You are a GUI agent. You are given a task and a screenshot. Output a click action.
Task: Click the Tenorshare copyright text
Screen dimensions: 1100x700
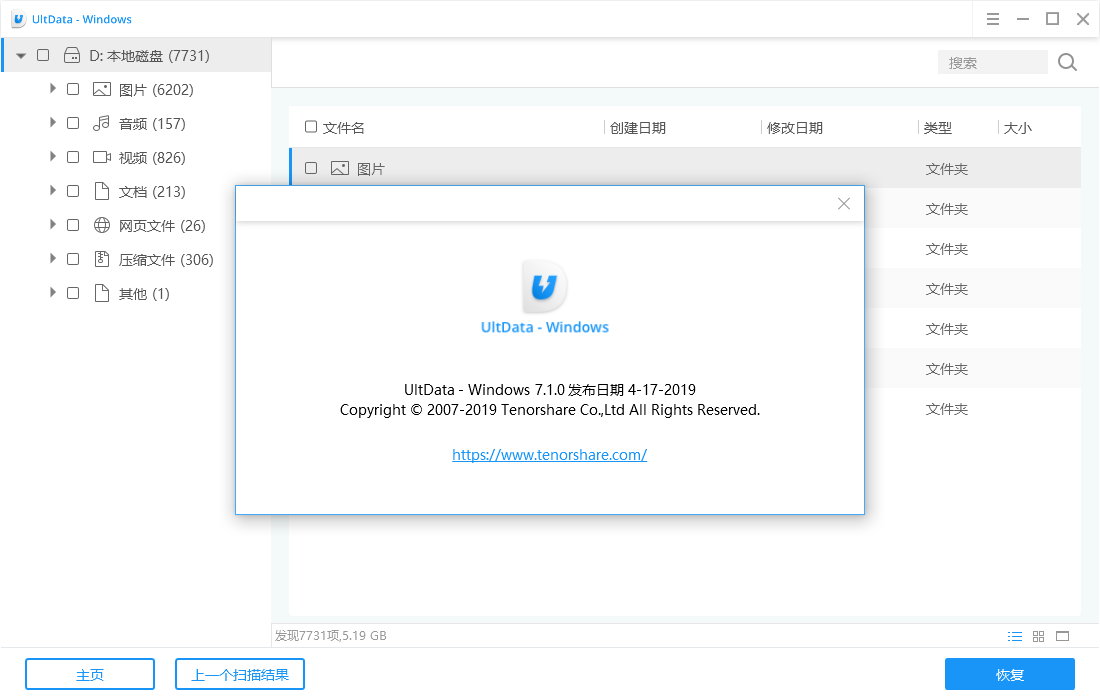point(550,410)
